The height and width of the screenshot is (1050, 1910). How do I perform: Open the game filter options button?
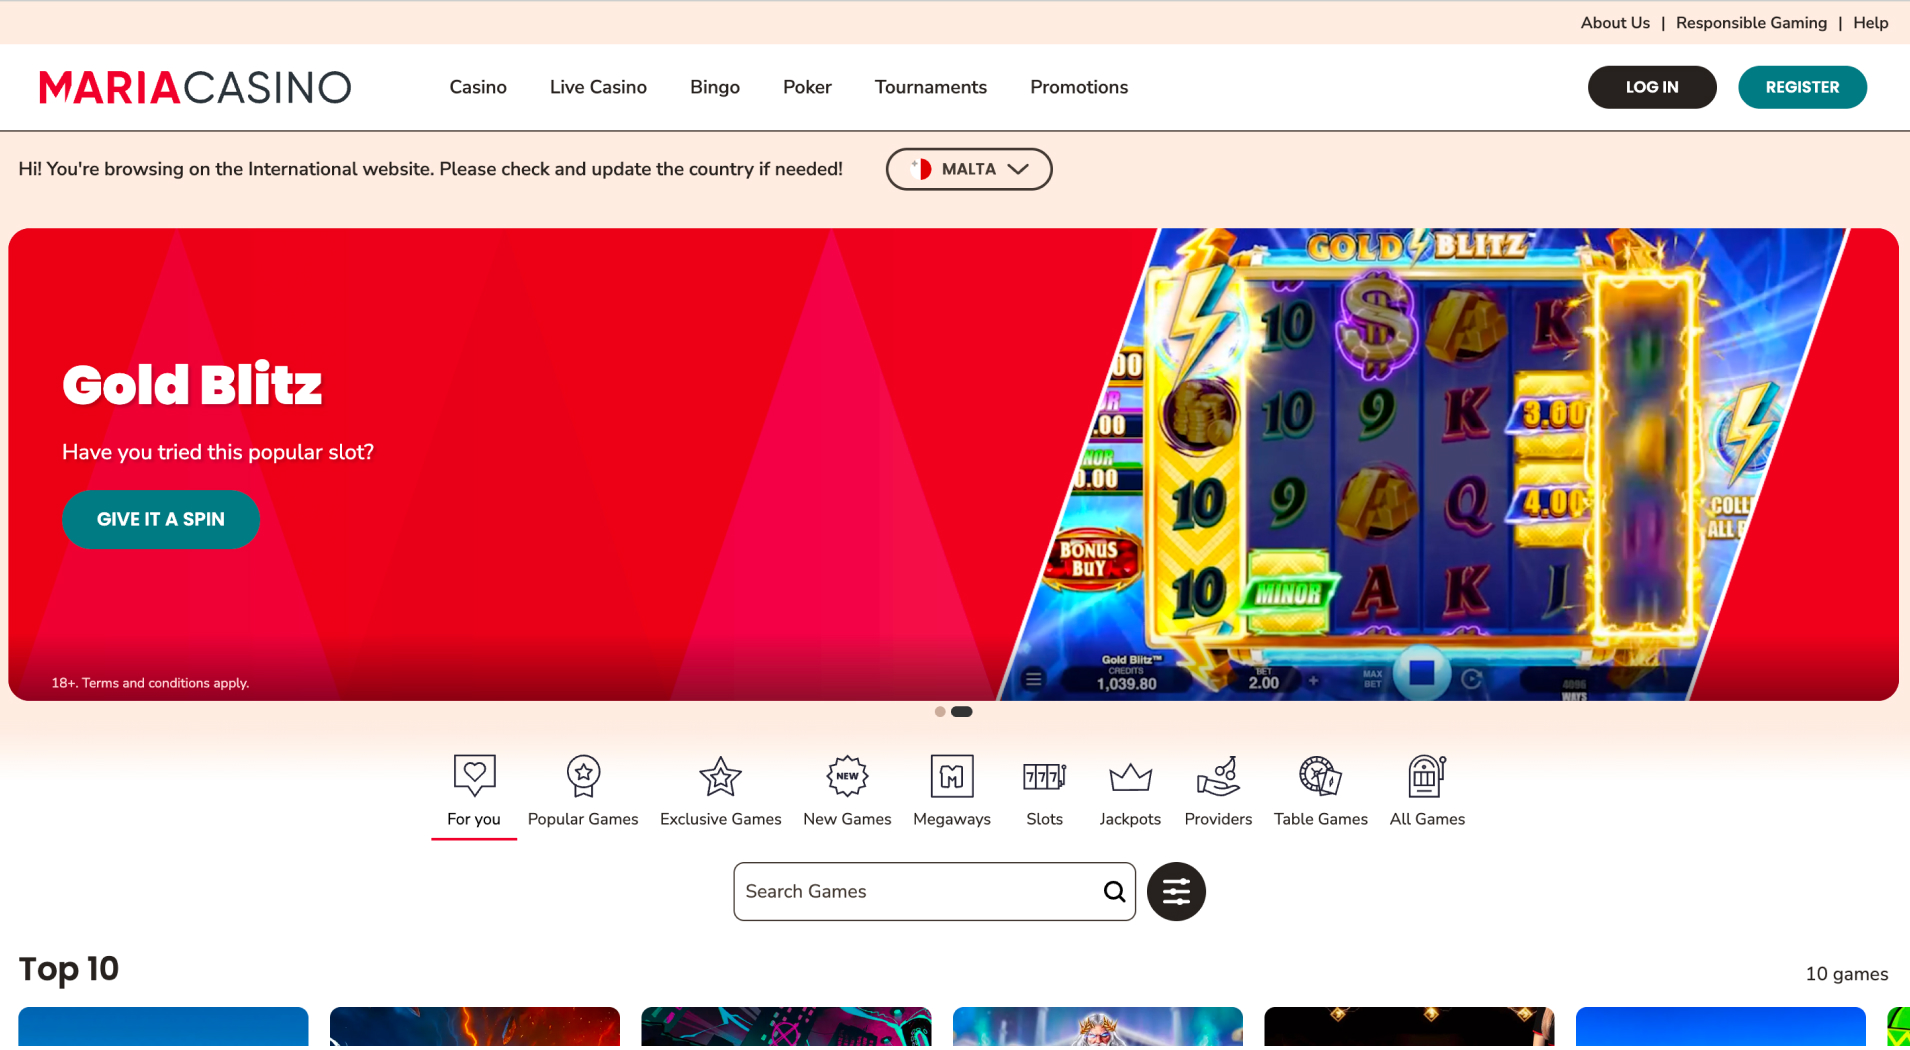(x=1176, y=891)
